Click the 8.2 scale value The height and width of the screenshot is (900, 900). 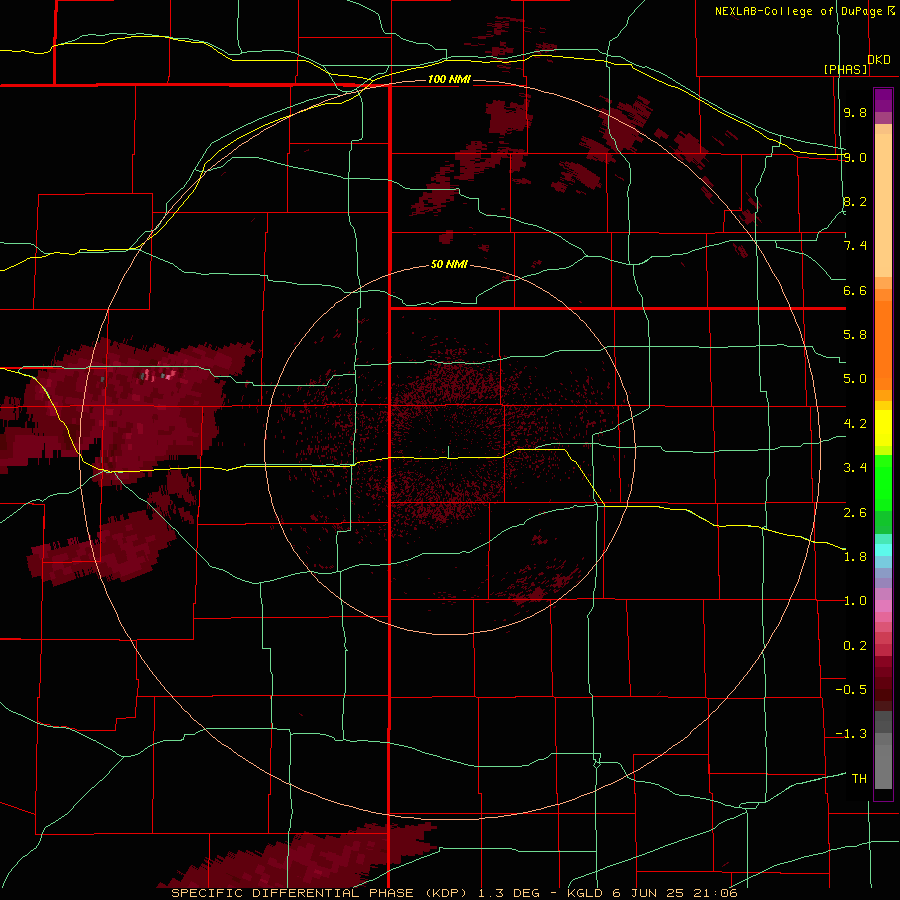pos(855,201)
